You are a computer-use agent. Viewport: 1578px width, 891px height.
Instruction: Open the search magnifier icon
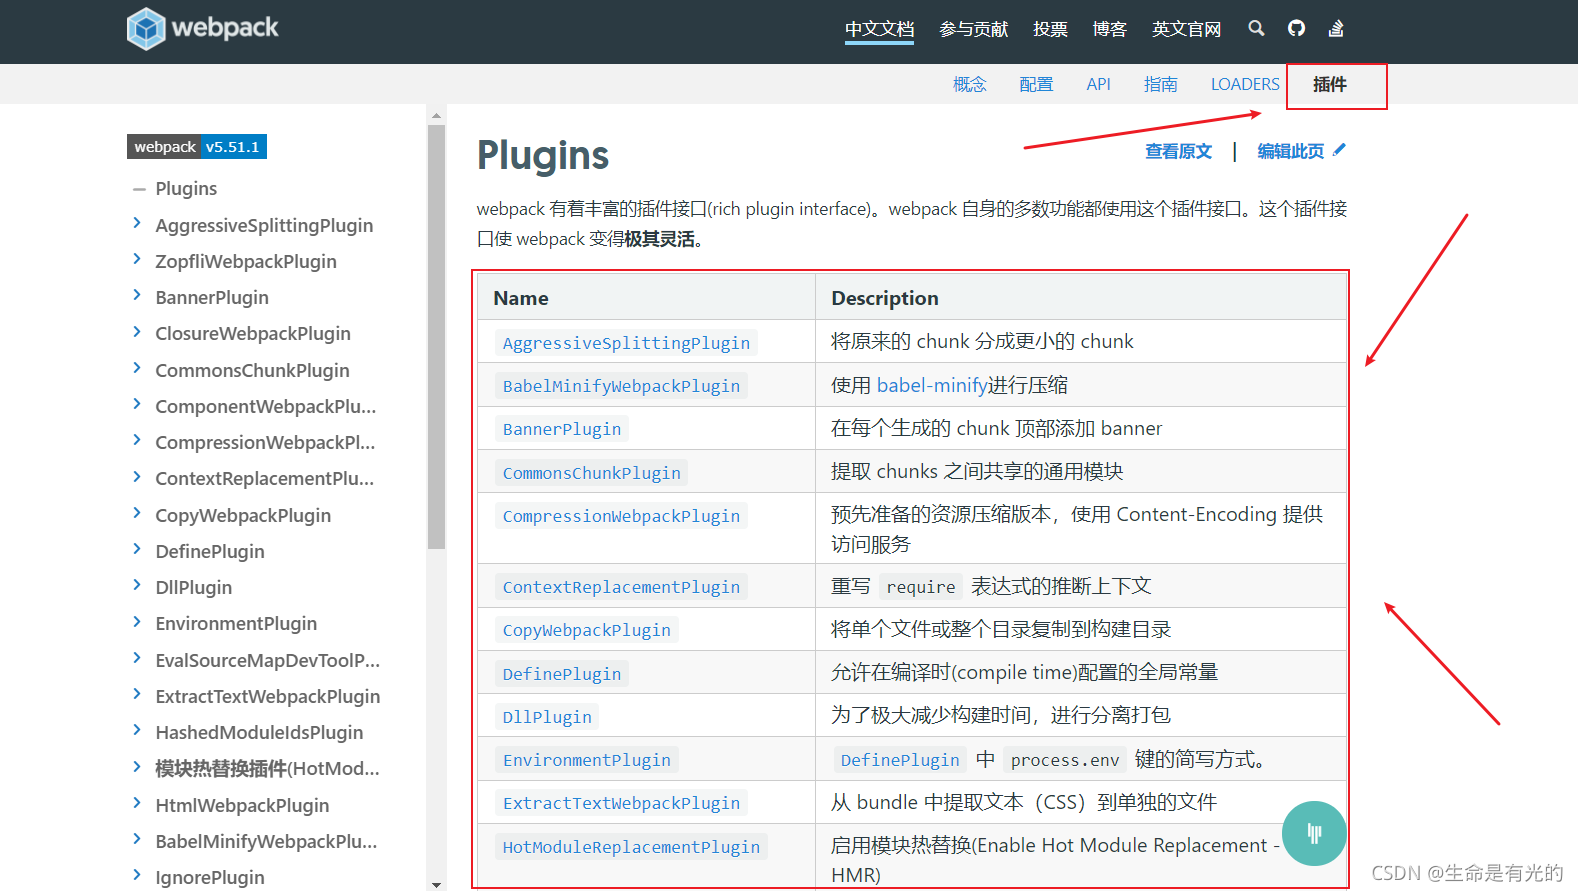(x=1256, y=28)
